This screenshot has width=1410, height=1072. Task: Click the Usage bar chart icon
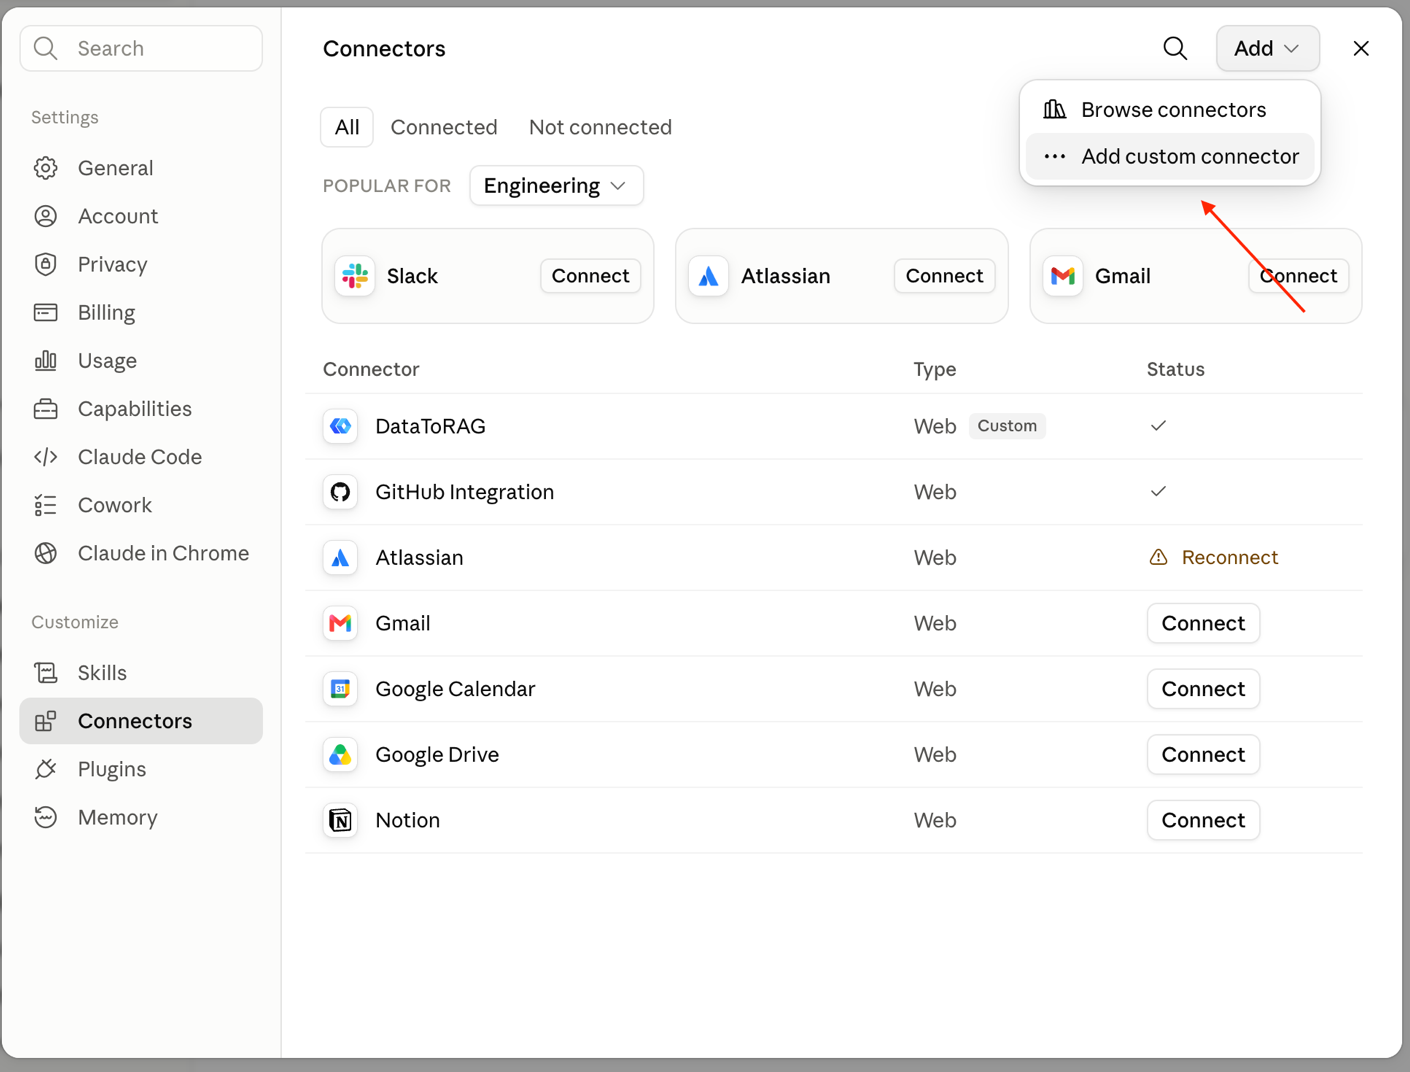(45, 360)
